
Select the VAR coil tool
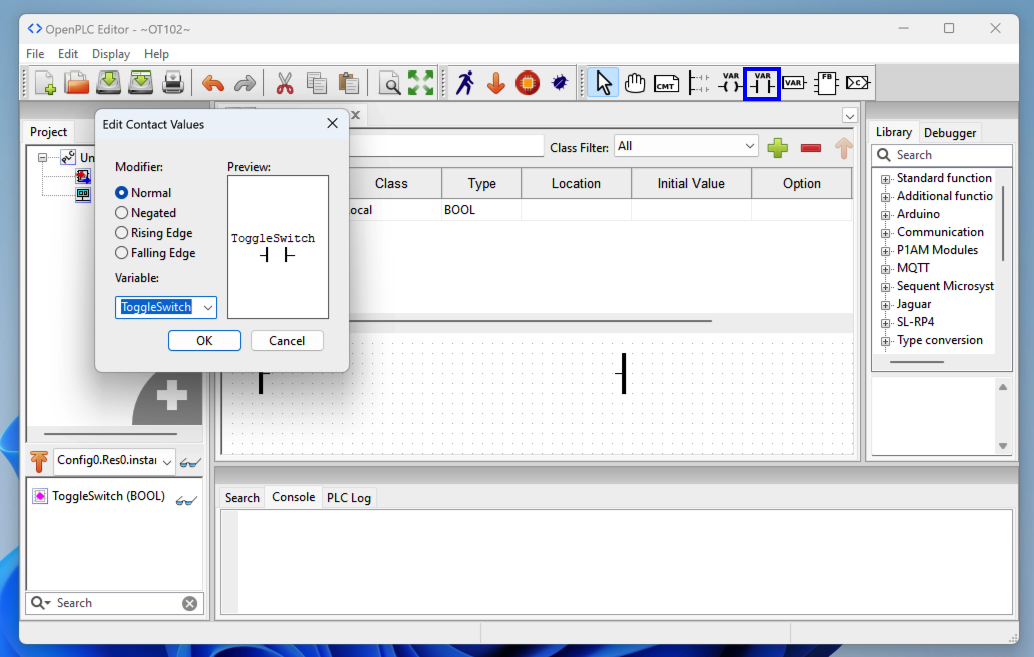[730, 83]
